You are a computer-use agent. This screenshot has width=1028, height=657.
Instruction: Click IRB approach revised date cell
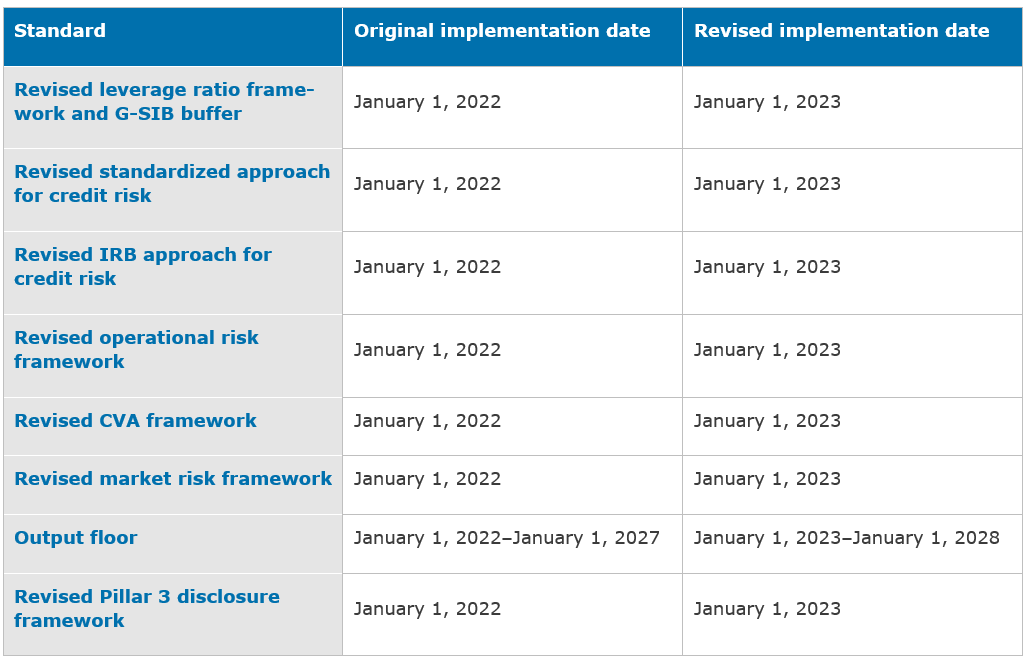click(767, 267)
